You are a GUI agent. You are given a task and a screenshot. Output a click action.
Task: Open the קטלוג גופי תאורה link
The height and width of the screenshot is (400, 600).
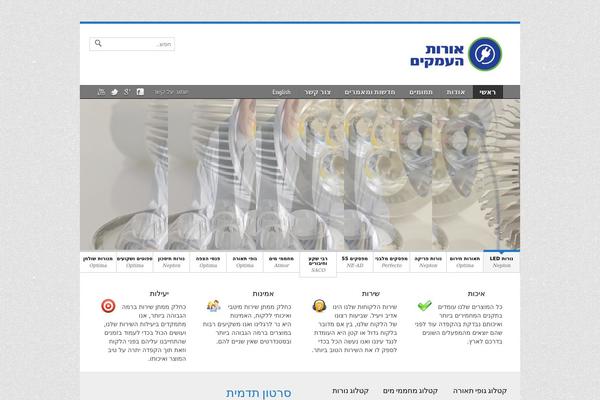pos(480,391)
